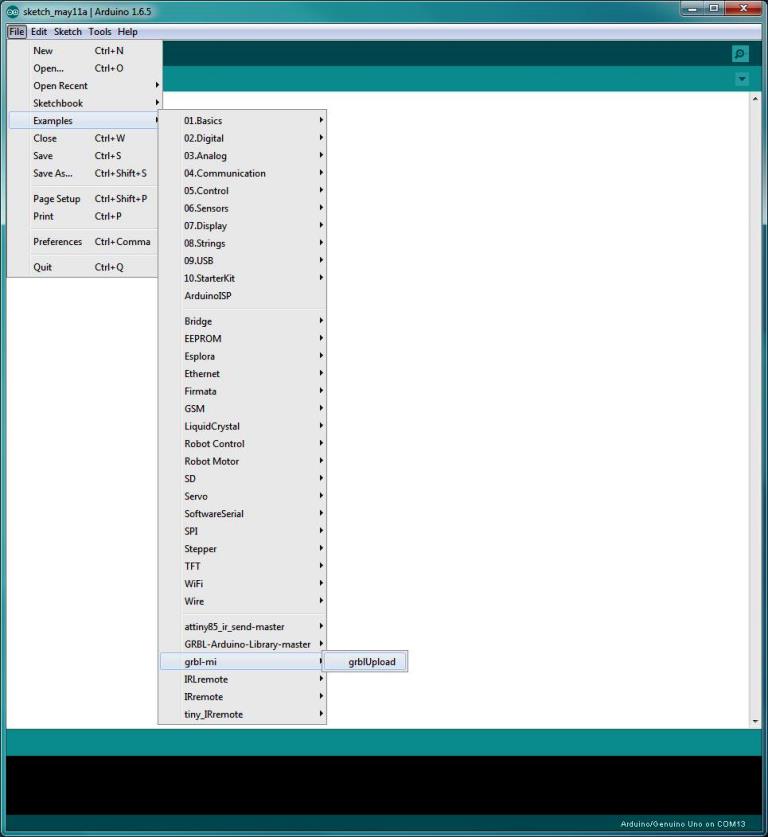This screenshot has height=837, width=768.
Task: Open the 09.USB examples submenu
Action: (242, 260)
